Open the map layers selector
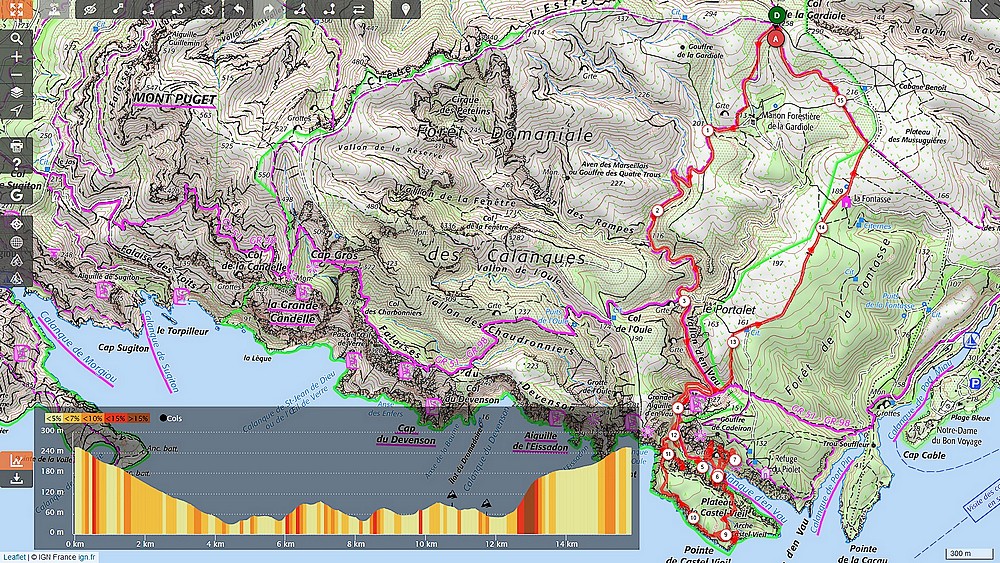The width and height of the screenshot is (1000, 563). [x=16, y=92]
